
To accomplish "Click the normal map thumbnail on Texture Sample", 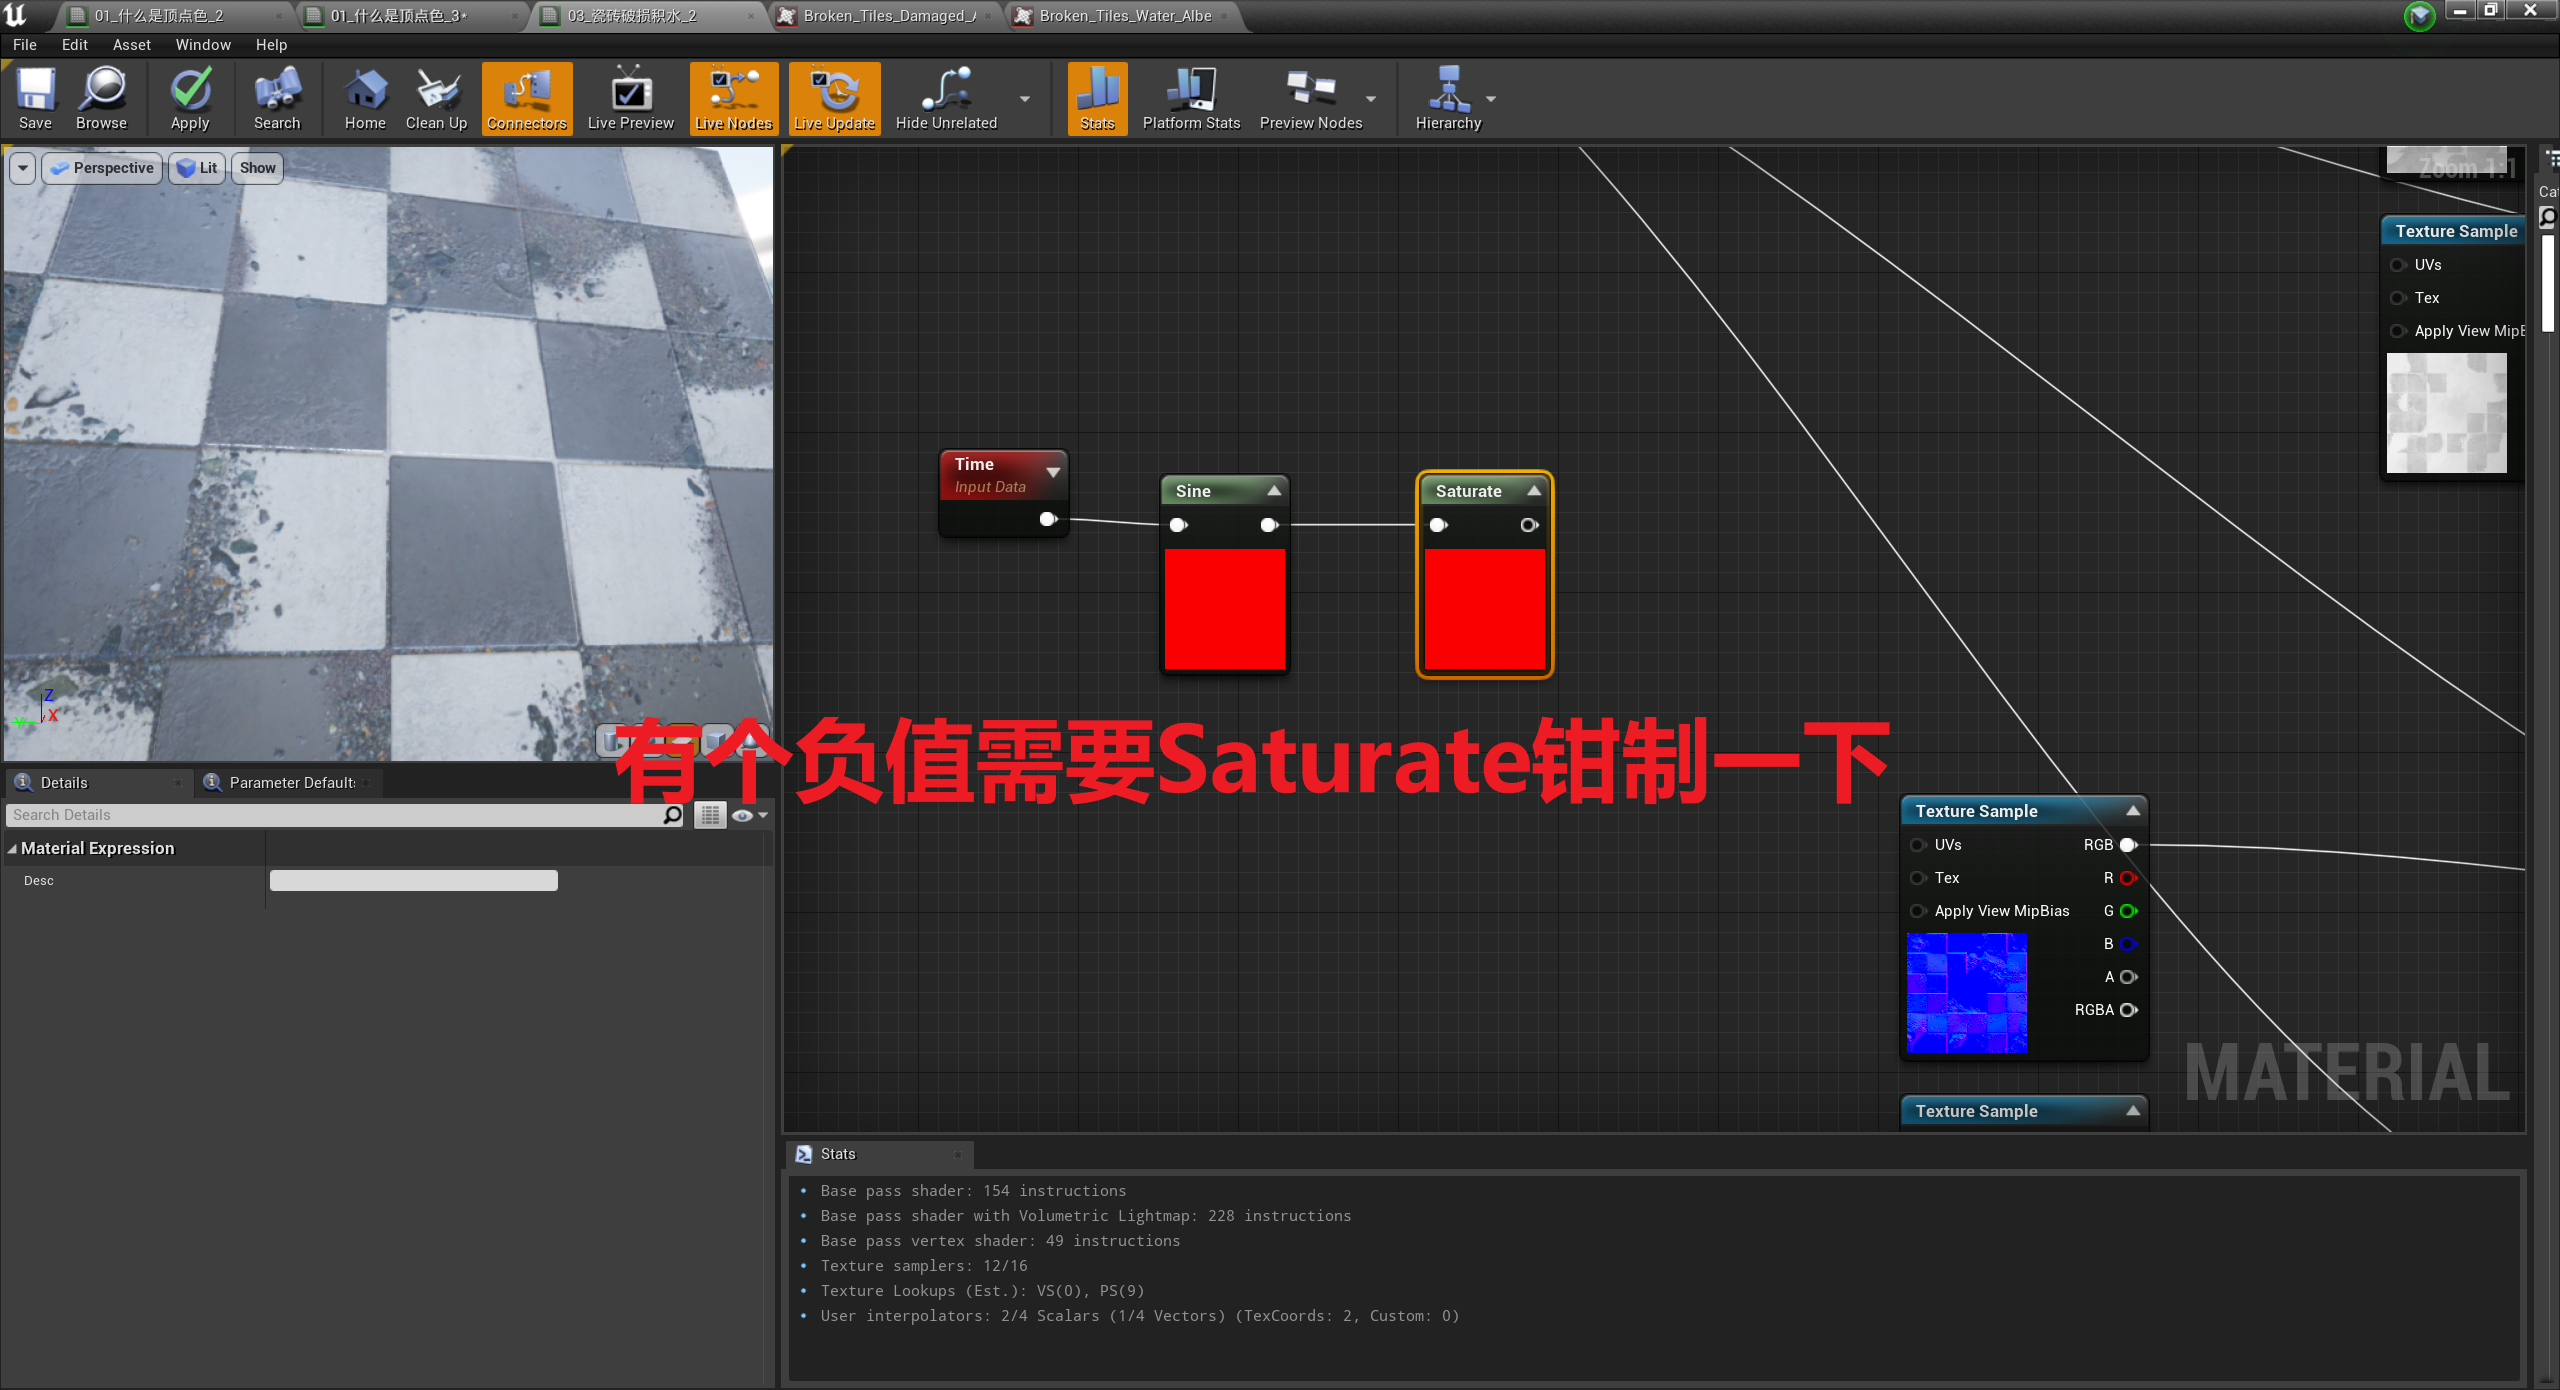I will (x=1966, y=993).
